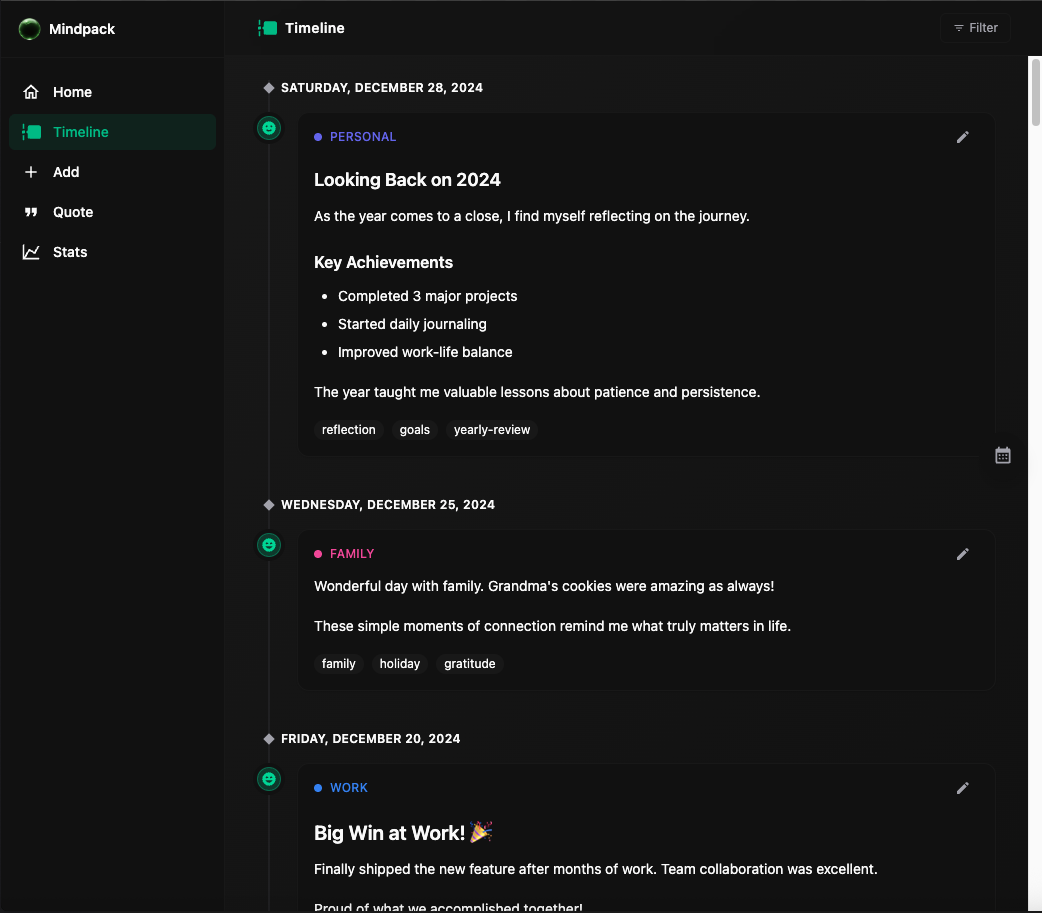
Task: Click the edit pencil on the FAMILY entry
Action: pyautogui.click(x=962, y=553)
